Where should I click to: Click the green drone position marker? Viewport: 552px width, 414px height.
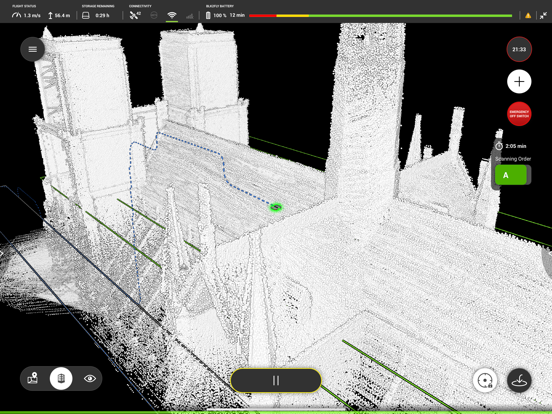276,207
